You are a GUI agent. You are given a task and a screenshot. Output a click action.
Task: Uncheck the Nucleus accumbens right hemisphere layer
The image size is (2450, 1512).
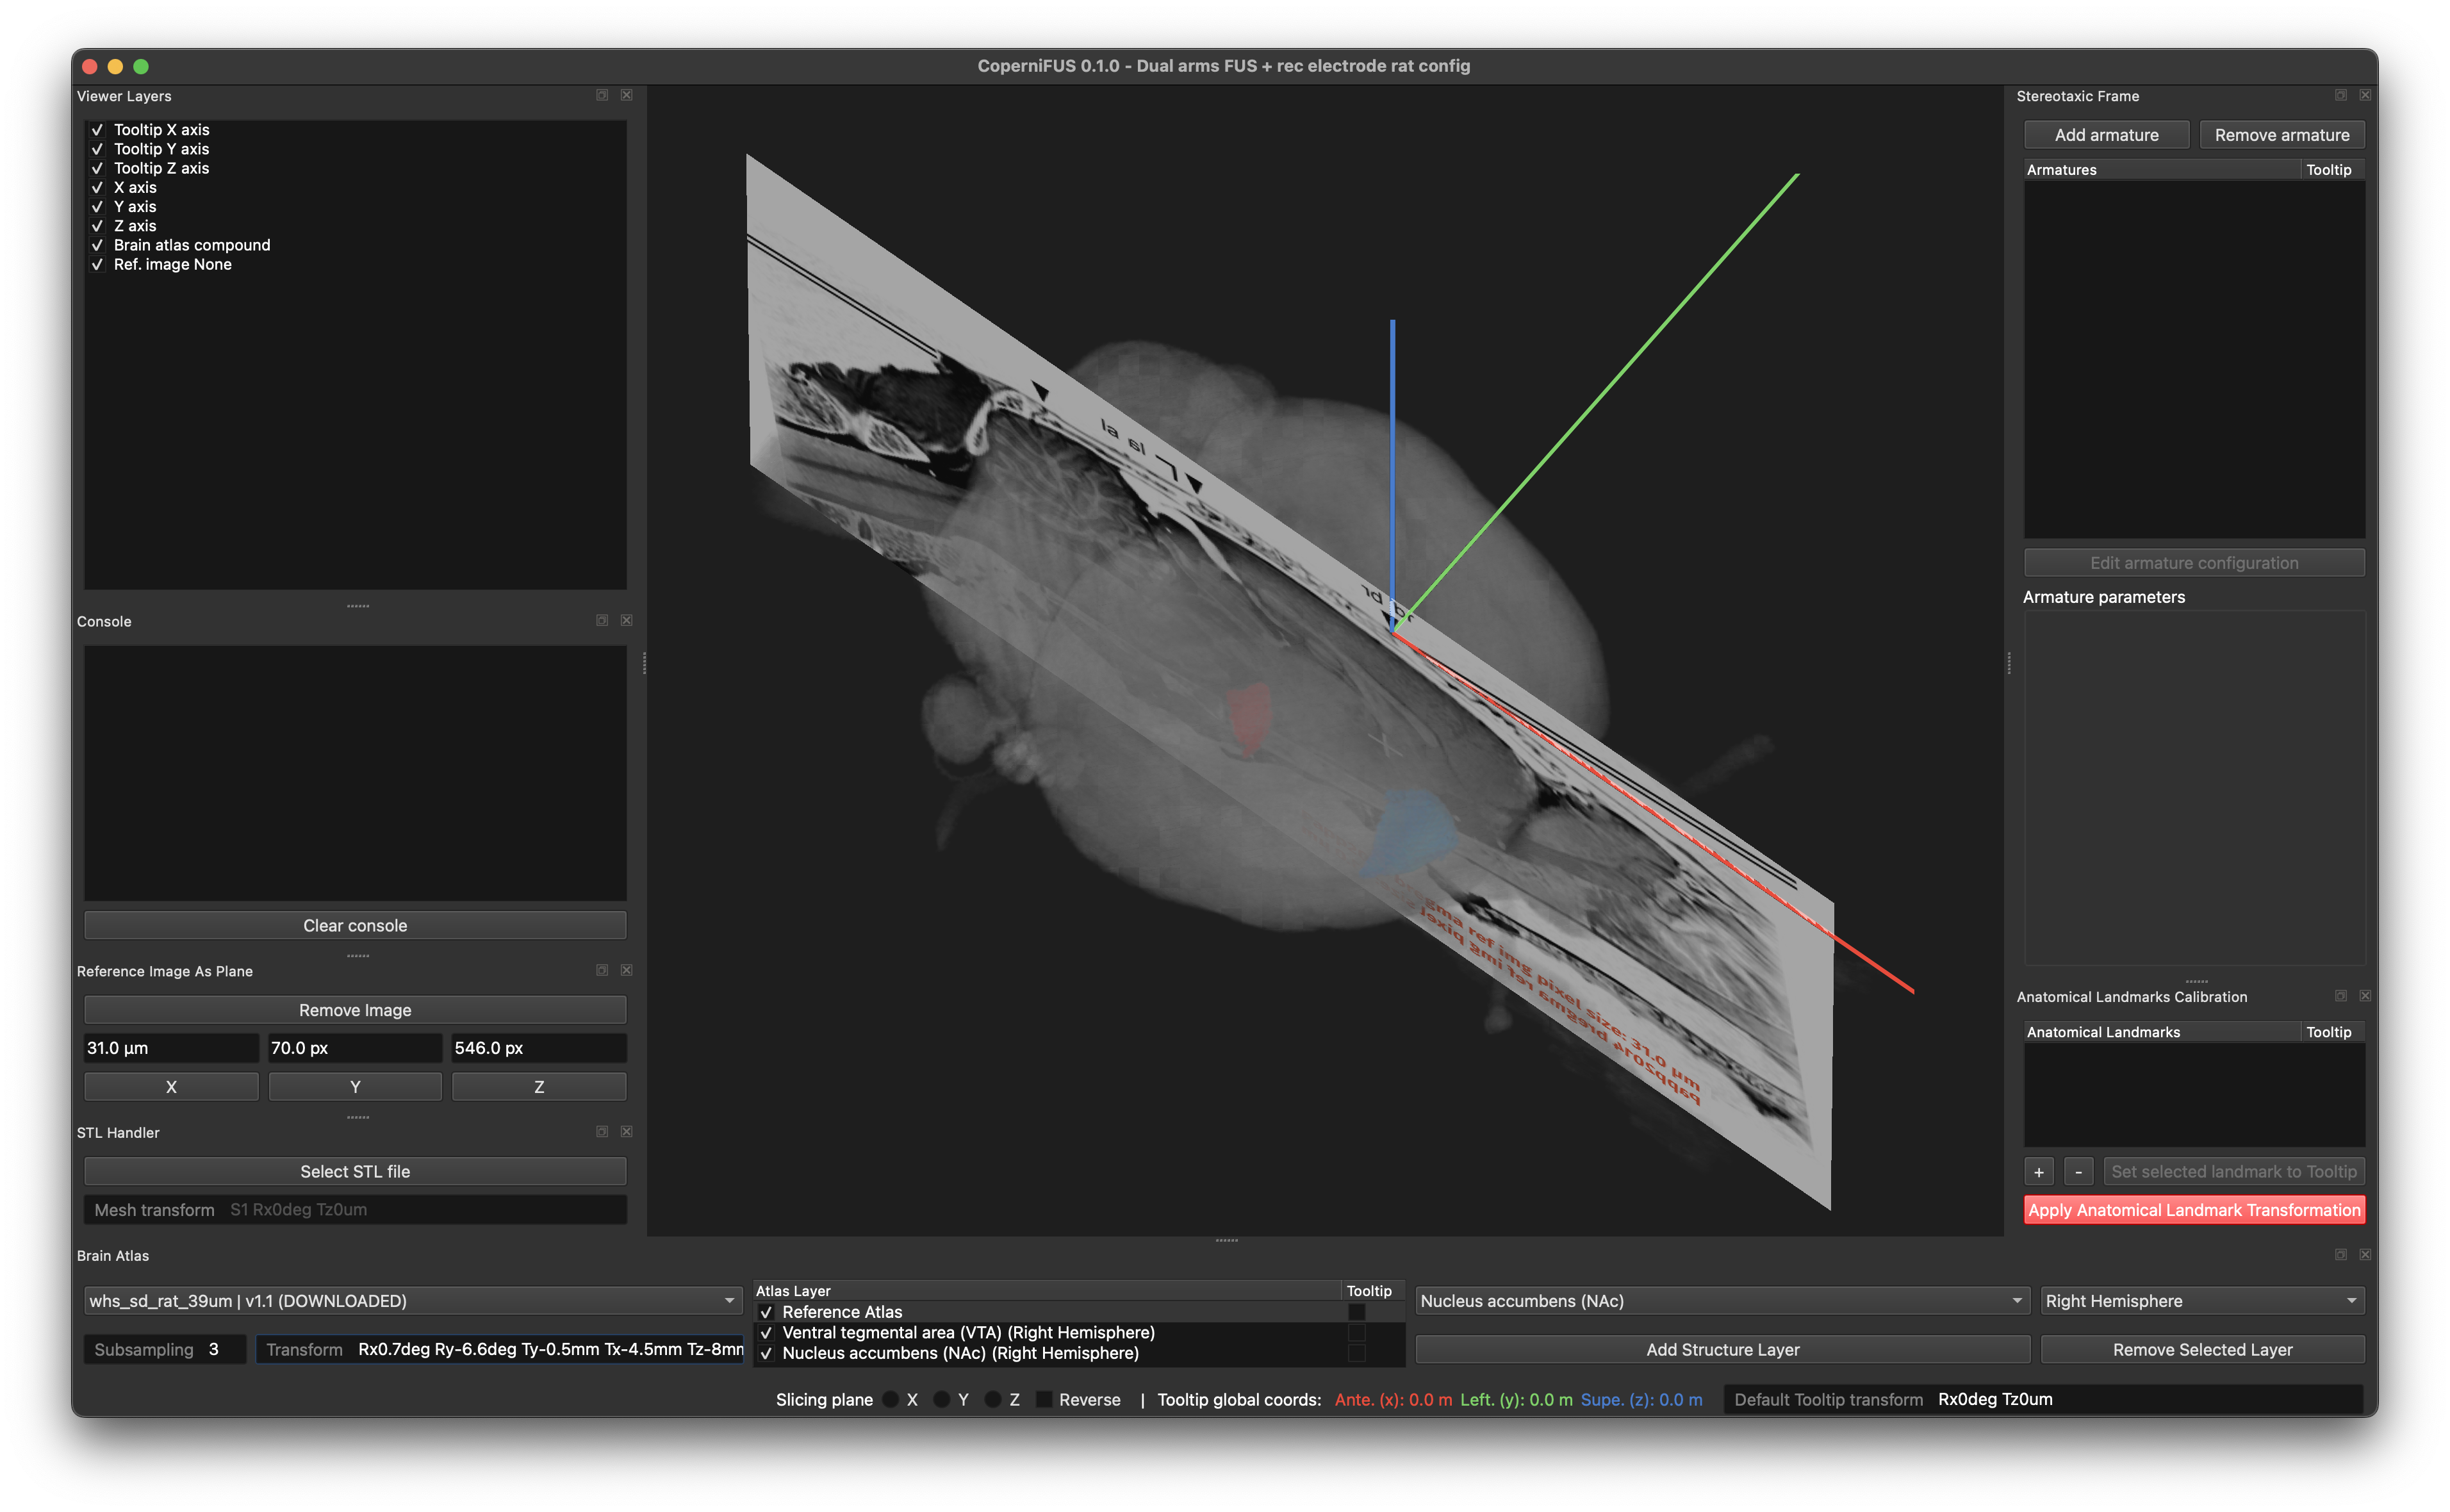click(x=766, y=1354)
